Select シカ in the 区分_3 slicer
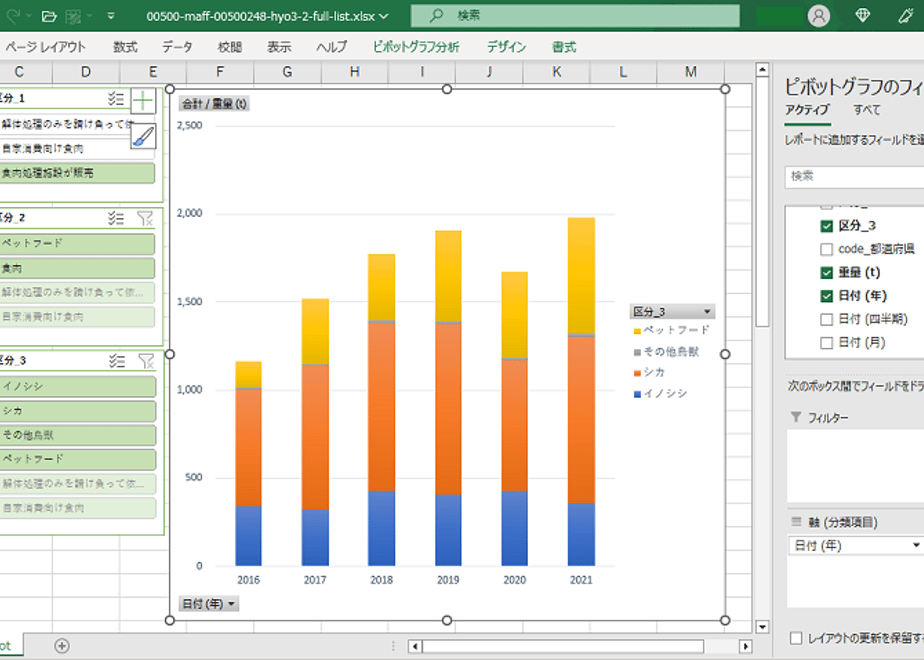Image resolution: width=924 pixels, height=660 pixels. point(78,411)
